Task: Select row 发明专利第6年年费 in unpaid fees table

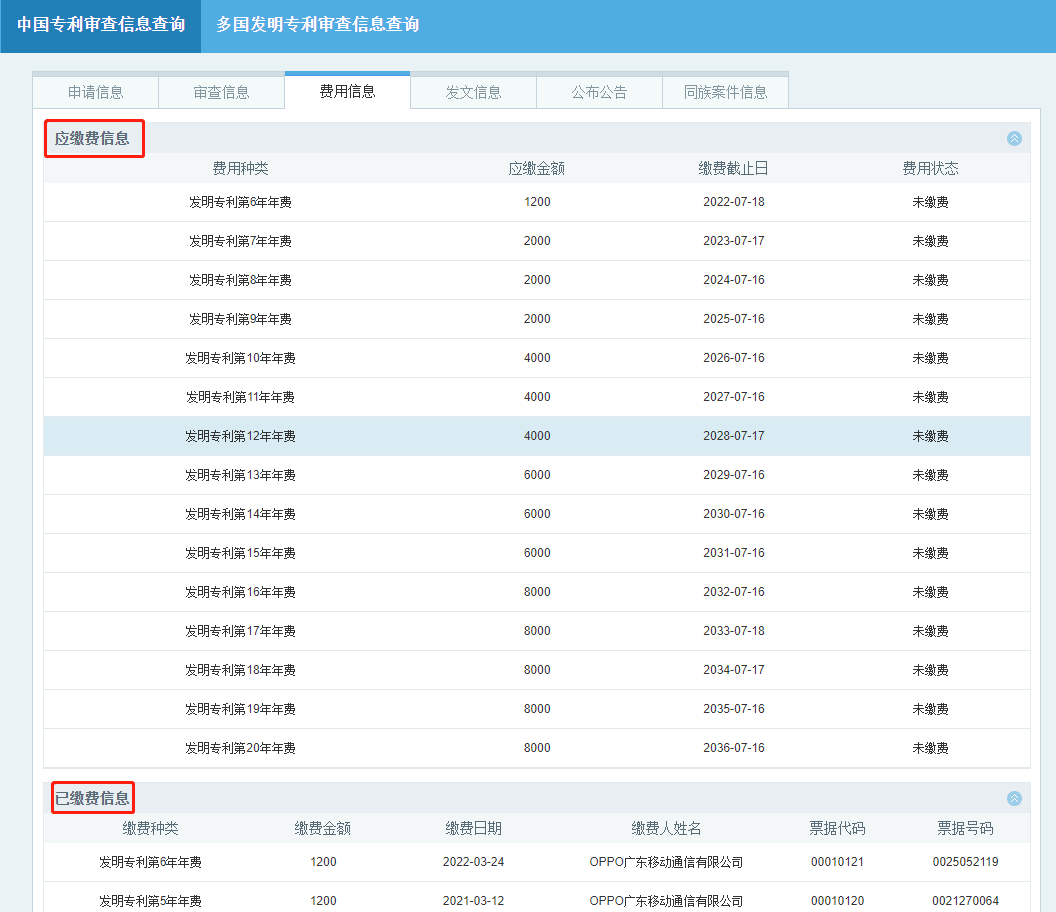Action: click(x=537, y=202)
